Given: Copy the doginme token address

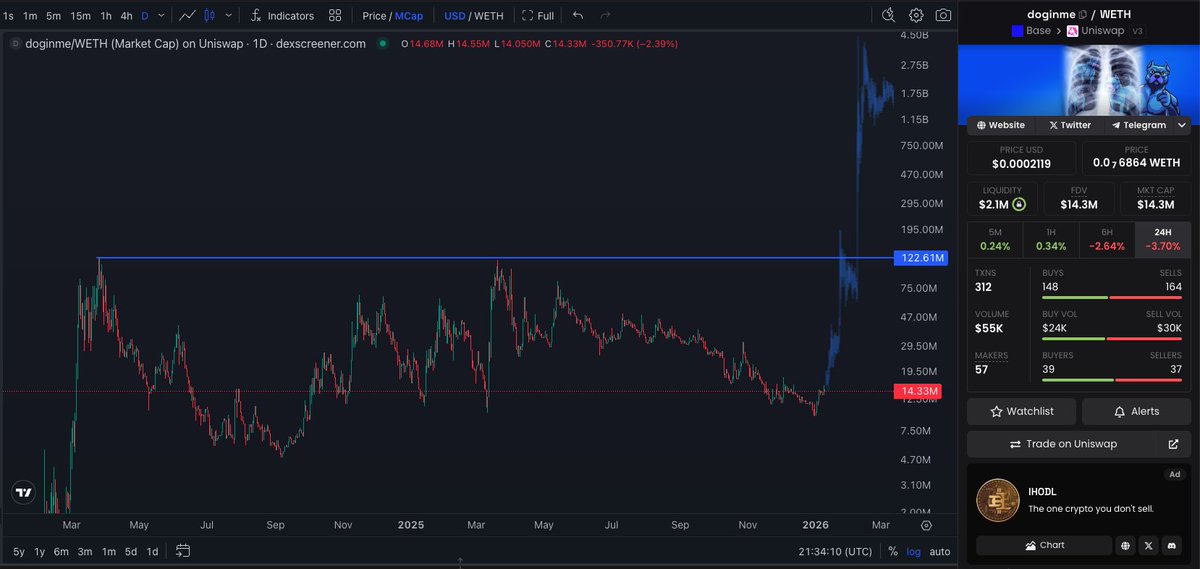Looking at the screenshot, I should pos(1083,14).
